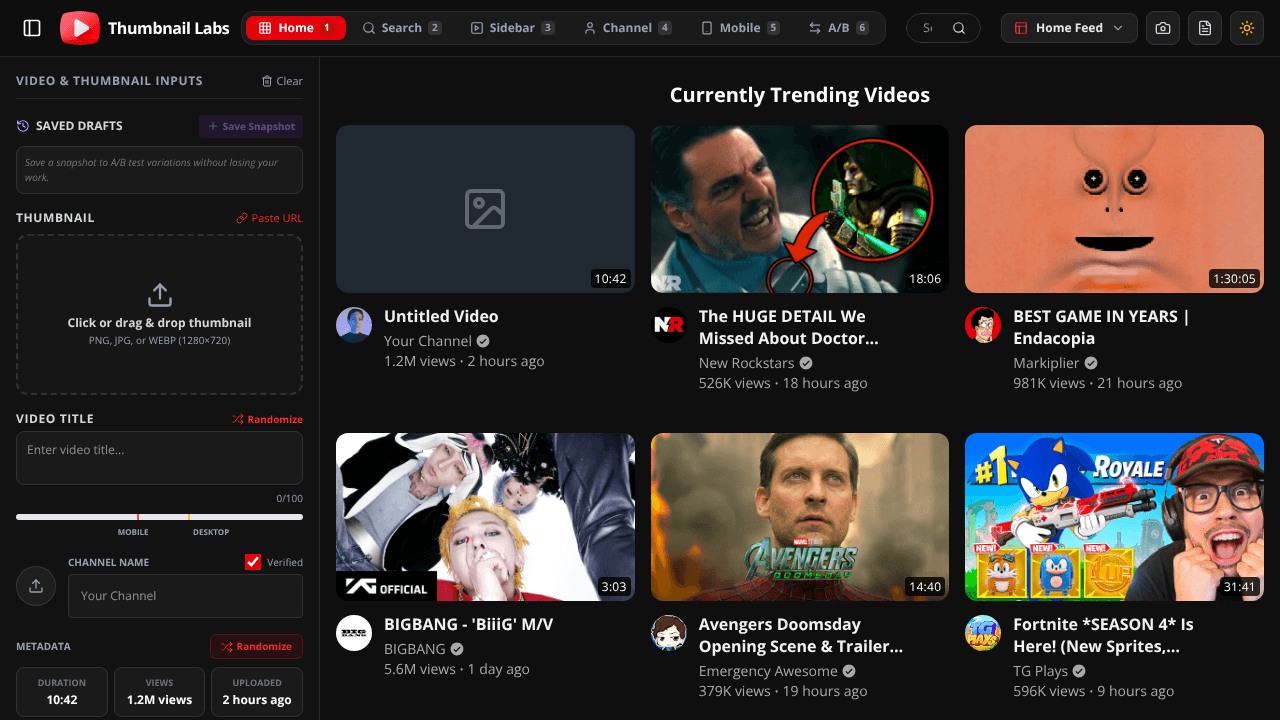Click title 'BEST GAME IN YEARS | Endacopia'
The width and height of the screenshot is (1280, 720).
[x=1101, y=327]
